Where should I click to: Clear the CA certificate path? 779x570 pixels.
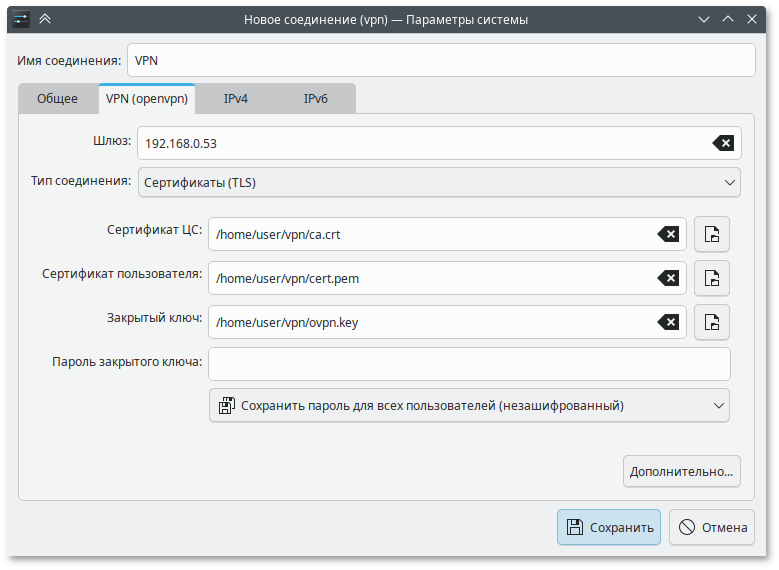tap(668, 234)
